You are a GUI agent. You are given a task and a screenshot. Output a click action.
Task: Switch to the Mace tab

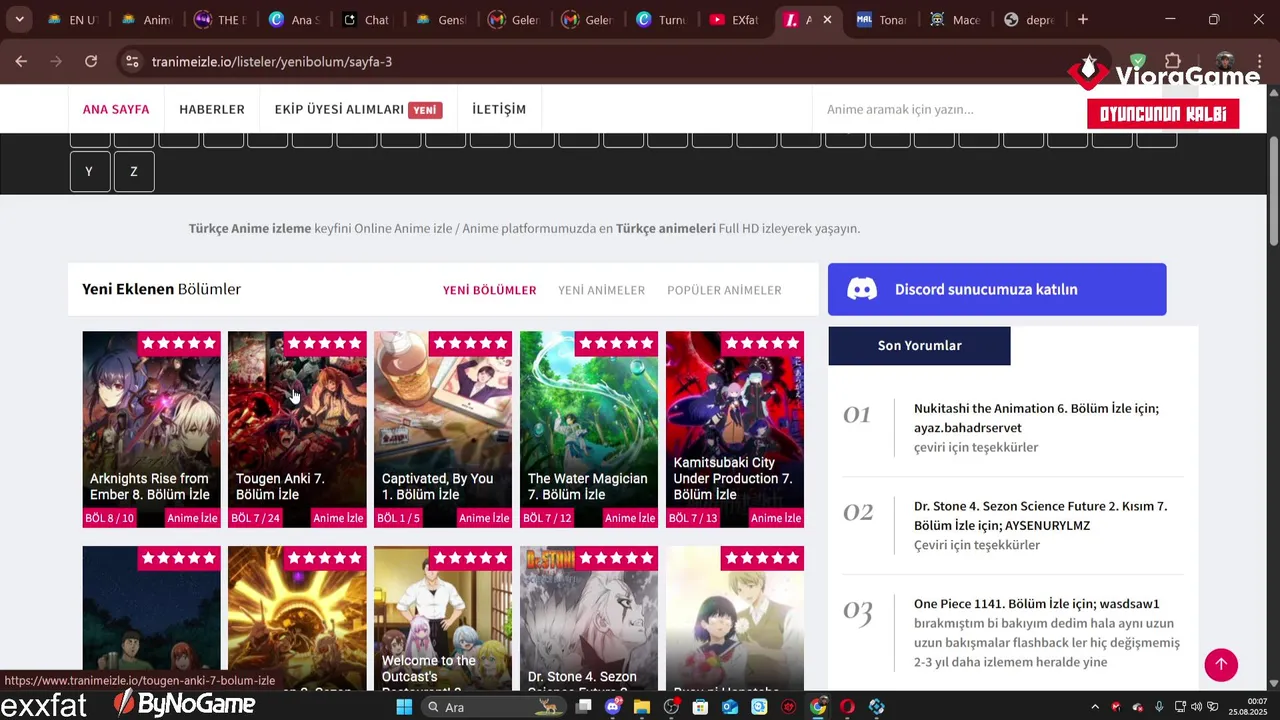coord(955,20)
